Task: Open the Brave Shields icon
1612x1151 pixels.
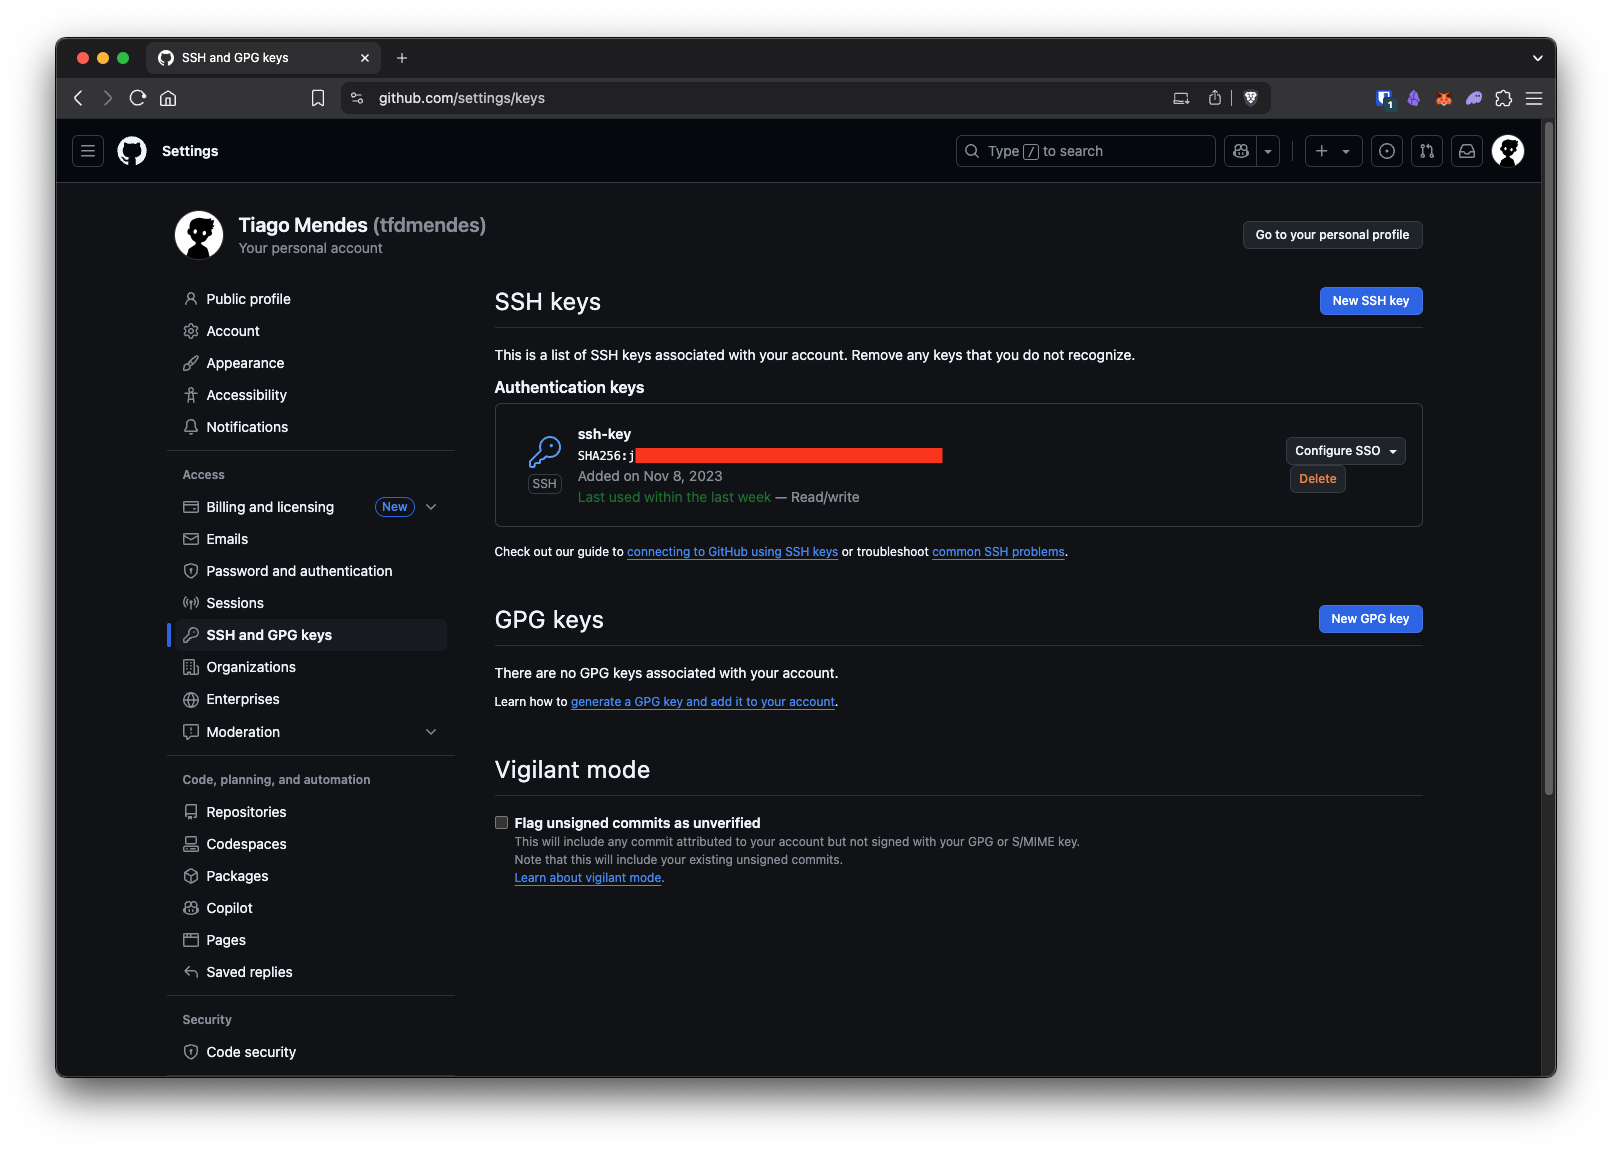Action: pyautogui.click(x=1250, y=98)
